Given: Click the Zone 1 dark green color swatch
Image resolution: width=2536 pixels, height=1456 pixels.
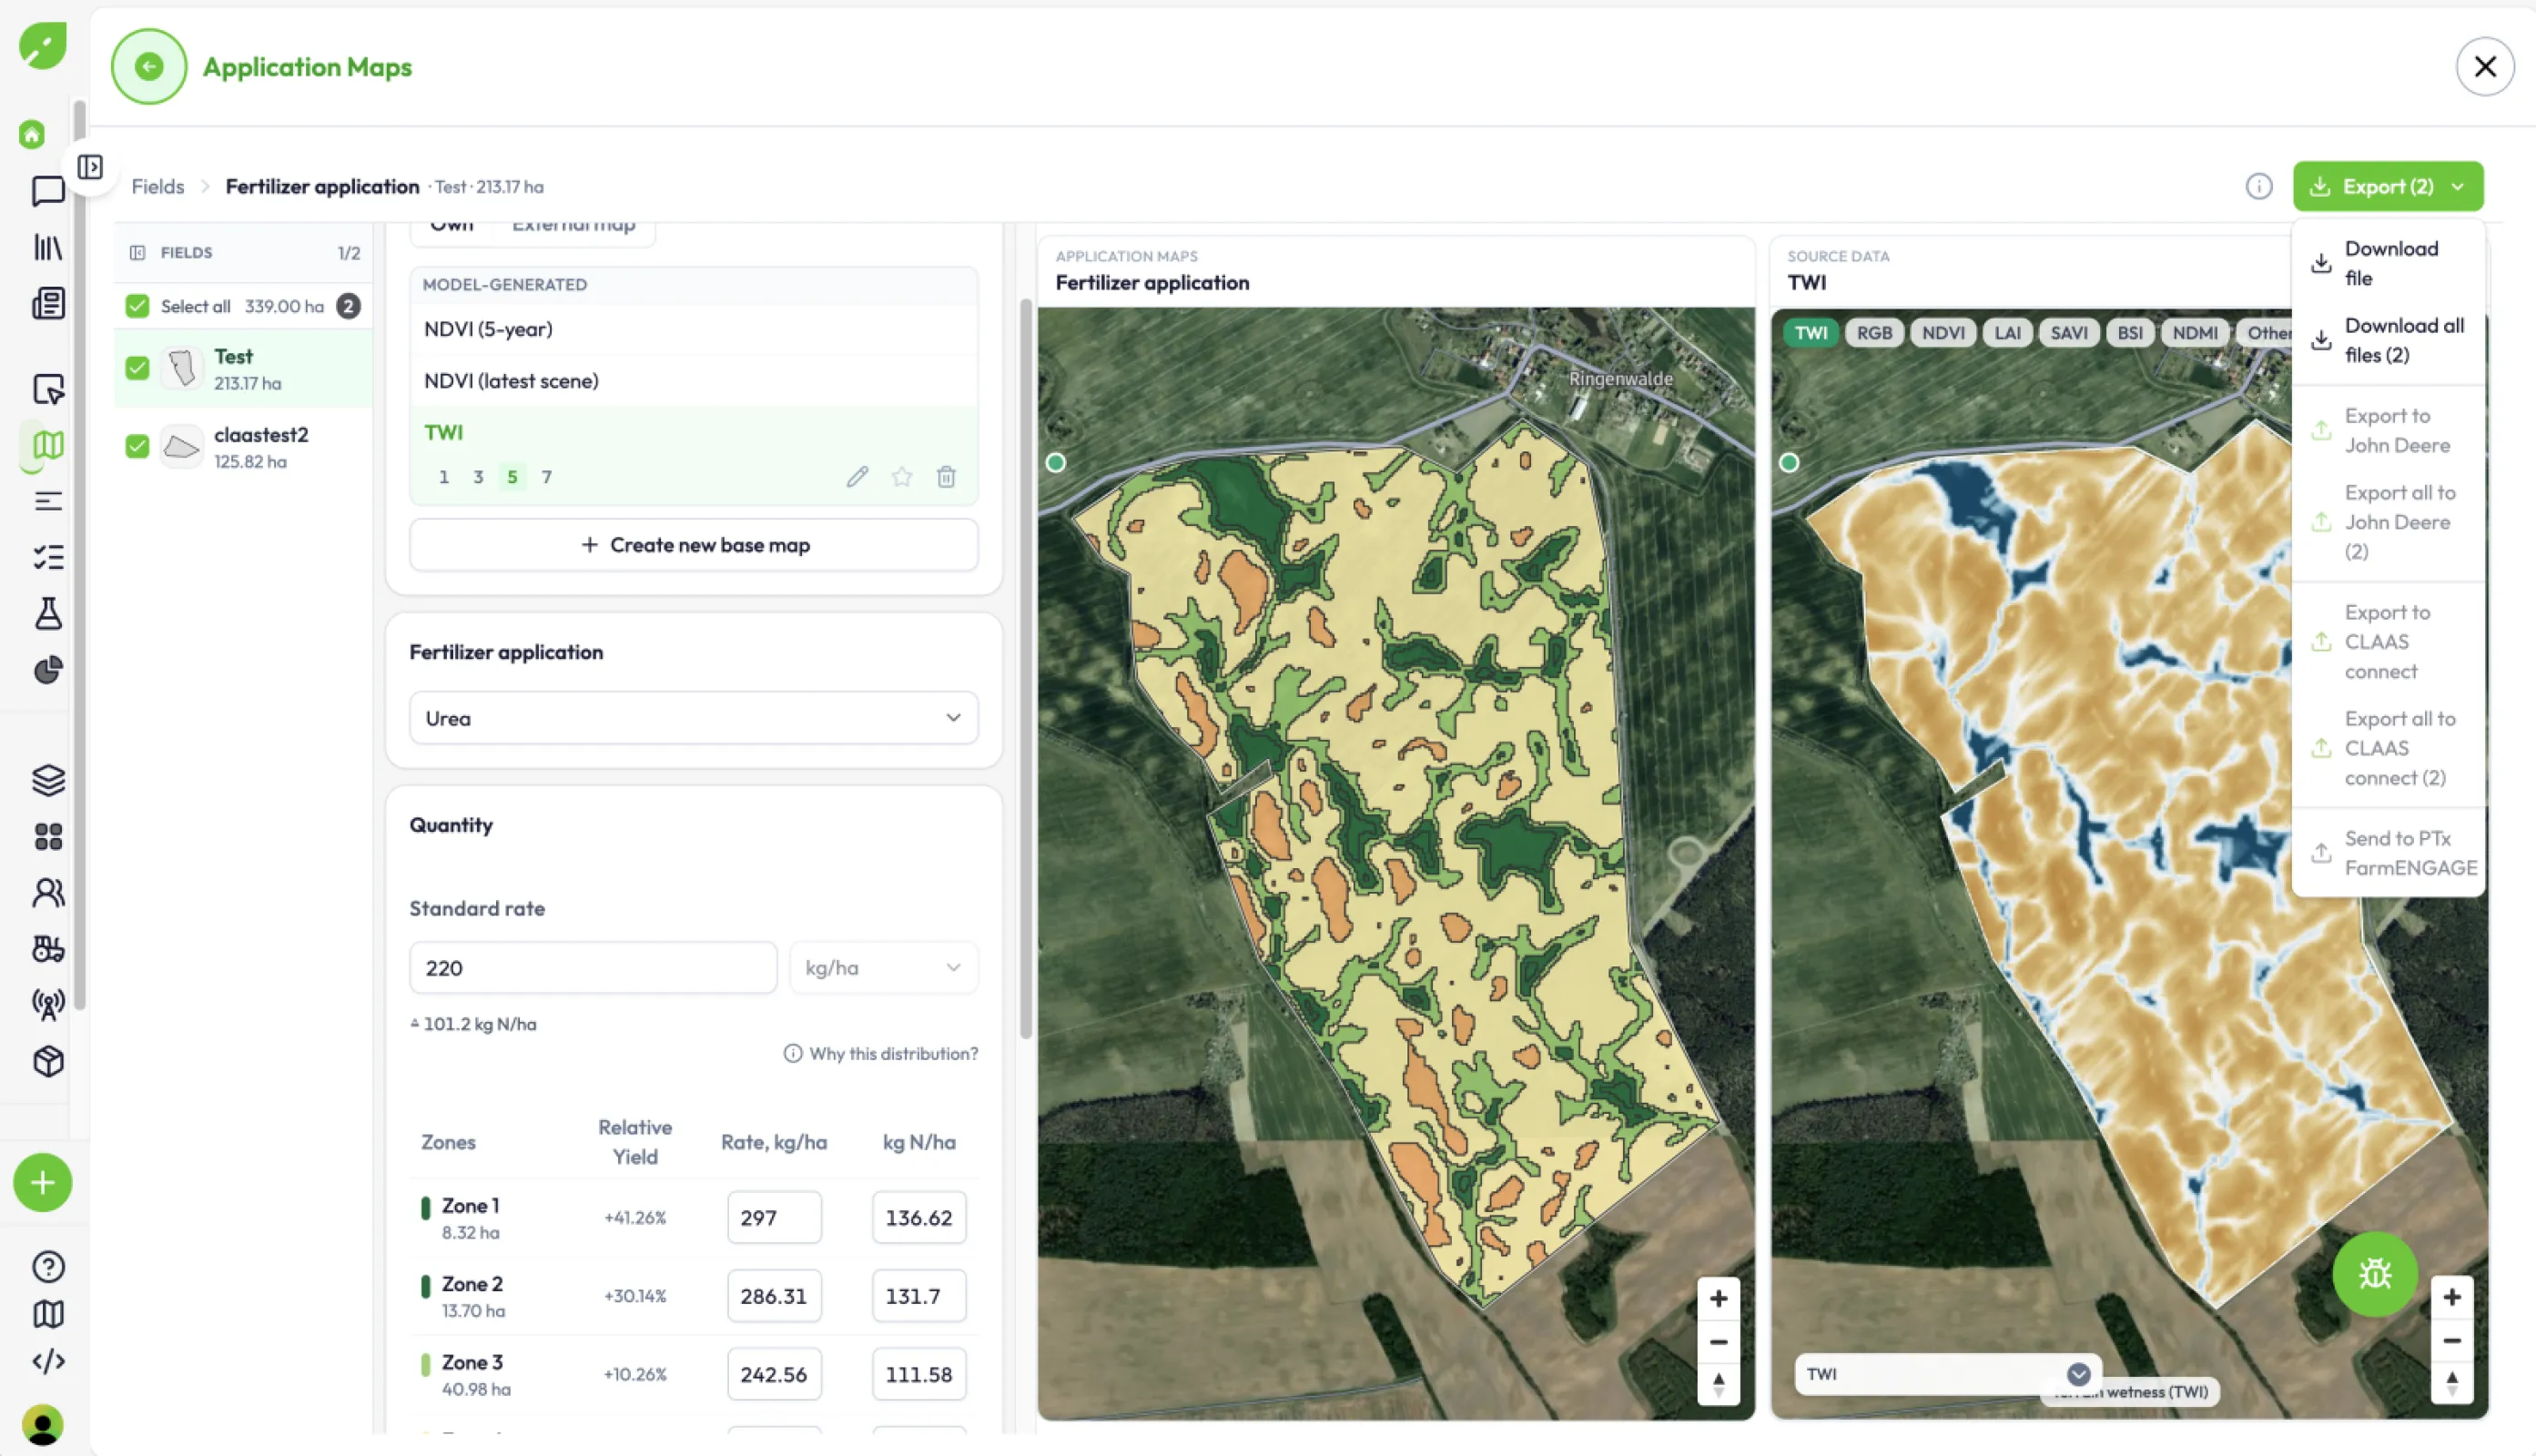Looking at the screenshot, I should click(425, 1207).
